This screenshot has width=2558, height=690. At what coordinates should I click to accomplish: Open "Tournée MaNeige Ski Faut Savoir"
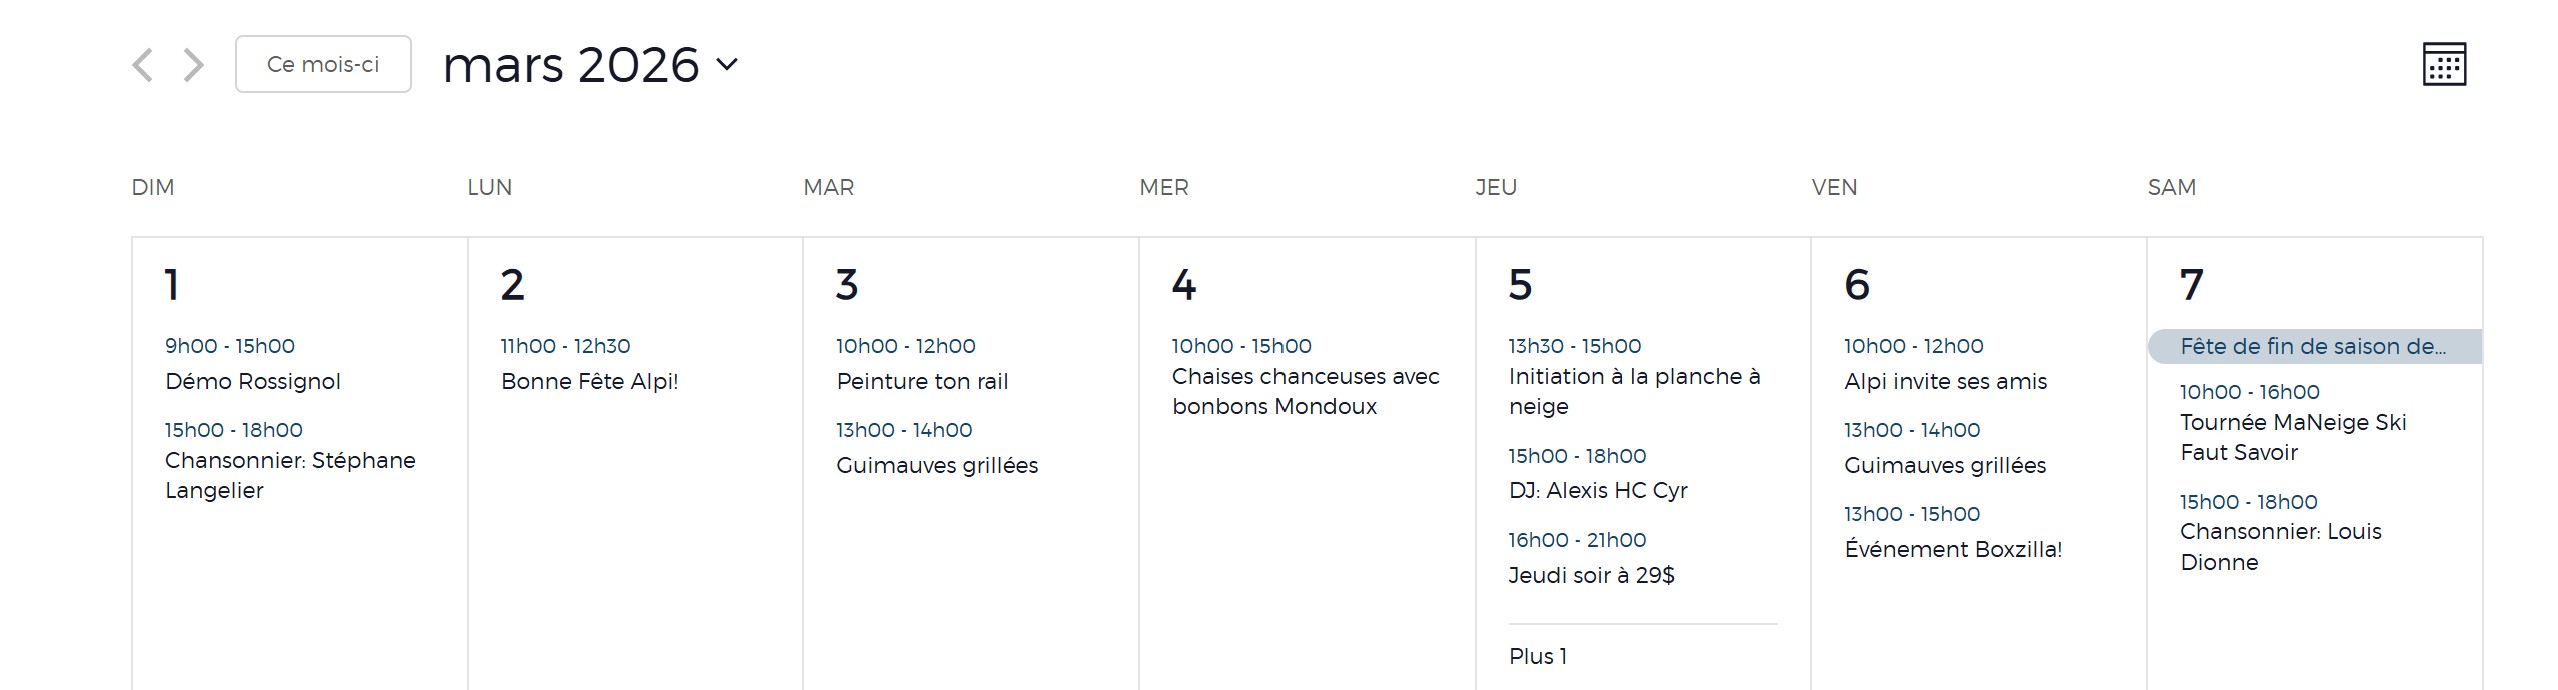[2292, 437]
